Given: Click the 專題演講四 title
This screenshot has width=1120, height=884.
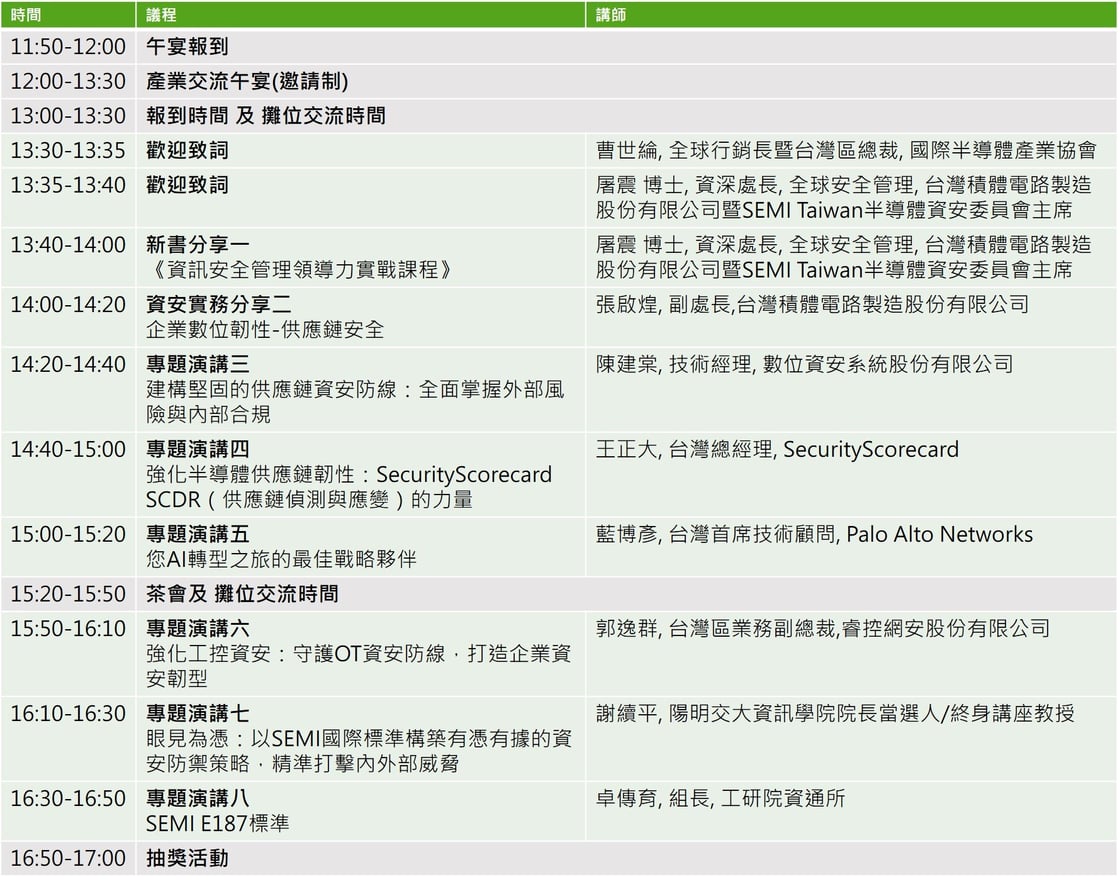Looking at the screenshot, I should coord(198,449).
